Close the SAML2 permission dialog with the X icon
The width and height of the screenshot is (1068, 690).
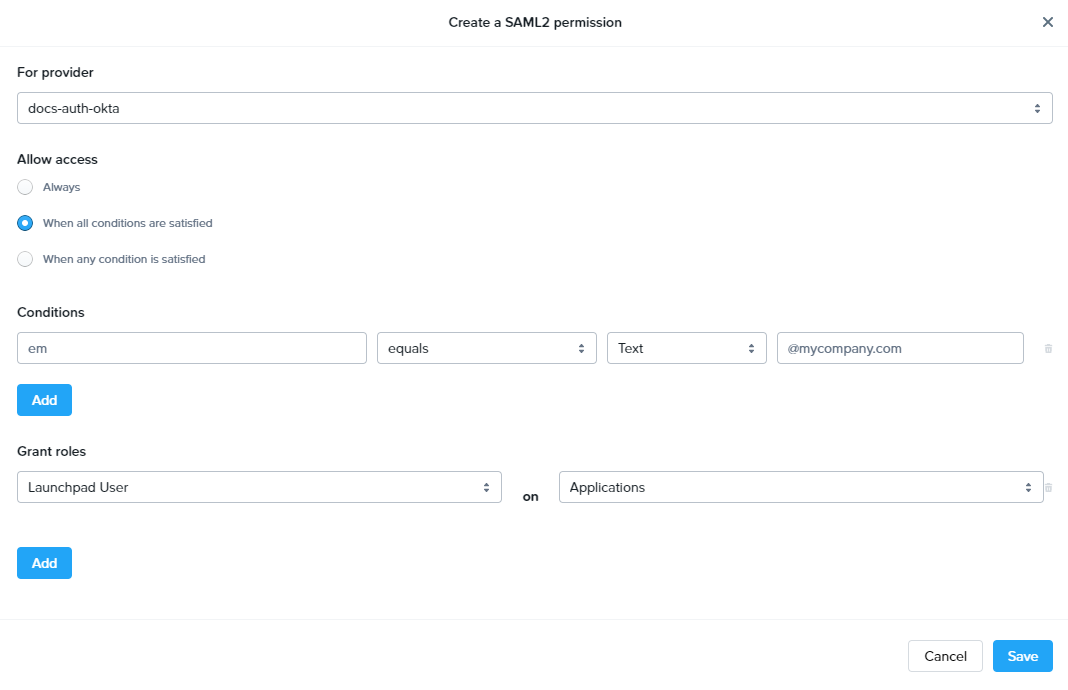[x=1047, y=22]
